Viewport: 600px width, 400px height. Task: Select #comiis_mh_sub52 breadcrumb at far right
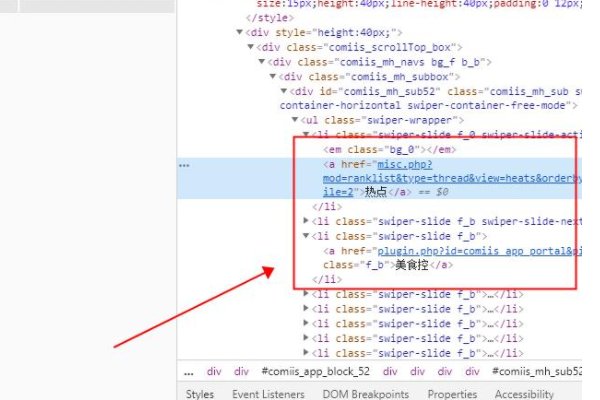[x=540, y=371]
